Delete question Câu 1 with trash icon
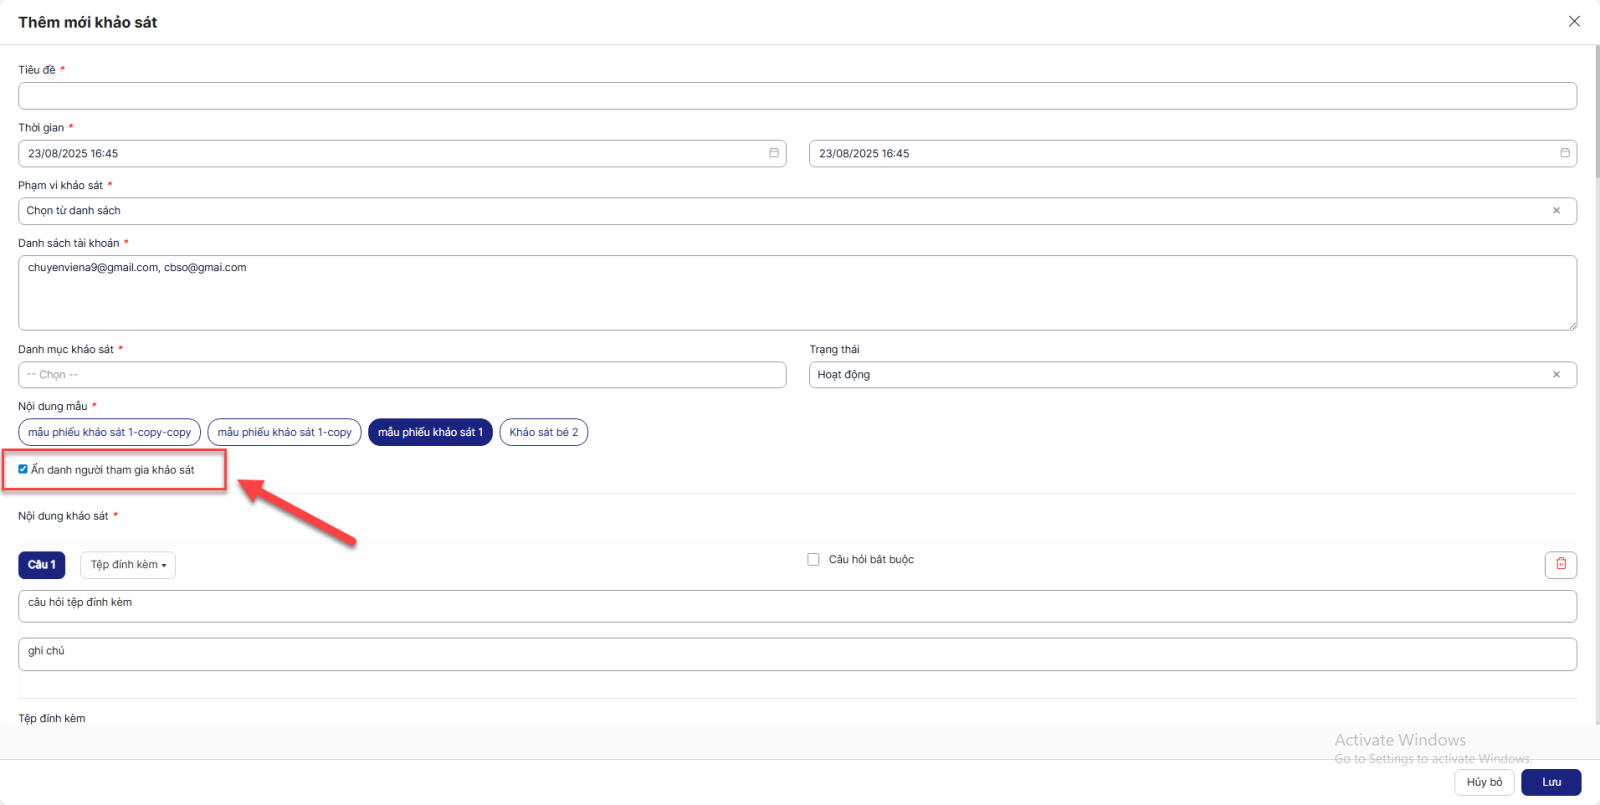 click(x=1560, y=564)
